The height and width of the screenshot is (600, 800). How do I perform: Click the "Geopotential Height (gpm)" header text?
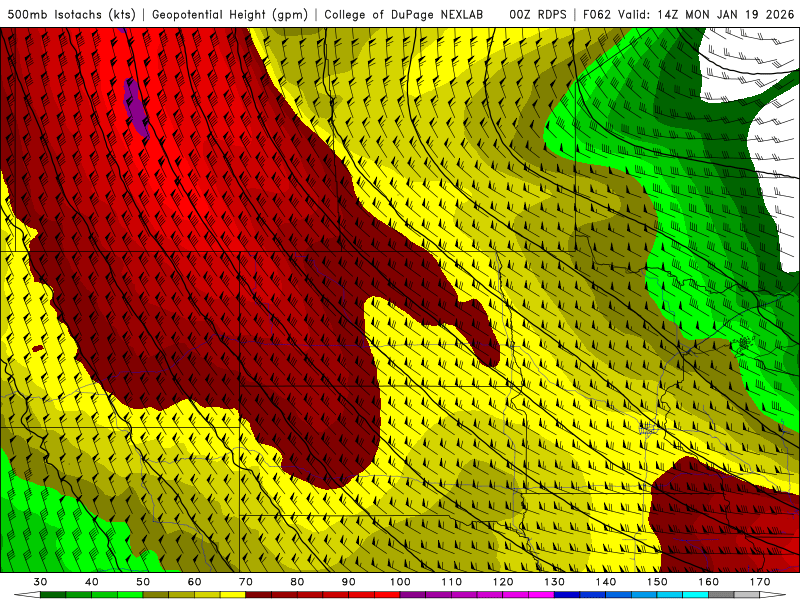(x=230, y=14)
